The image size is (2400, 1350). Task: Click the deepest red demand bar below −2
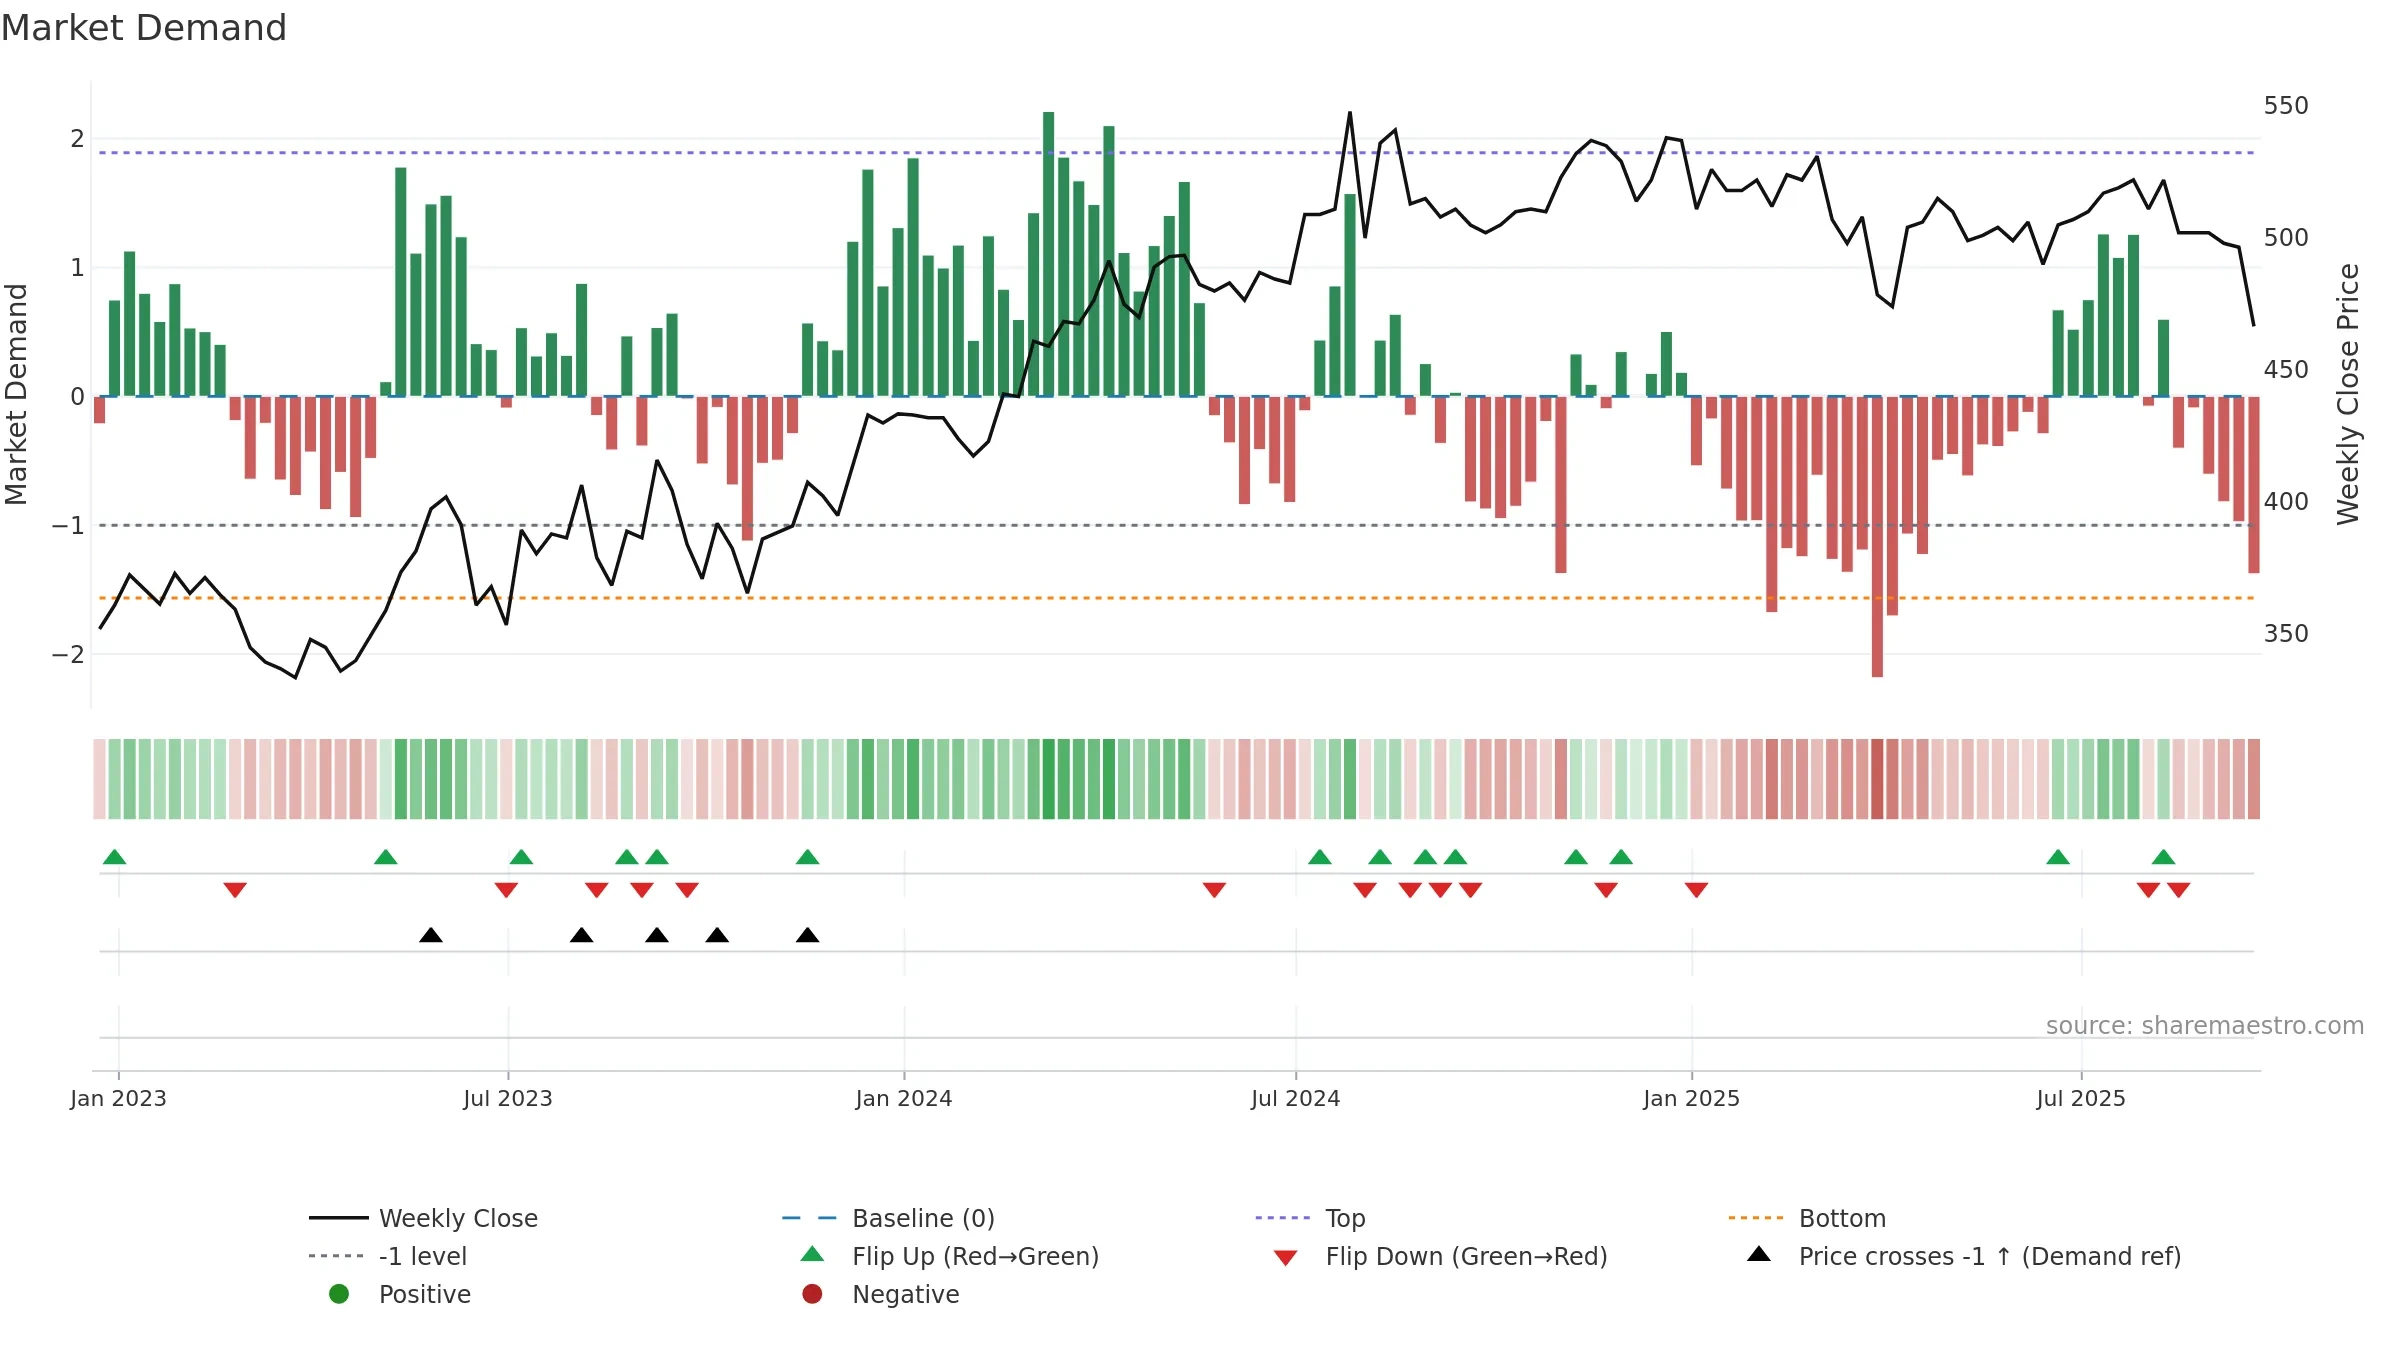tap(1877, 537)
